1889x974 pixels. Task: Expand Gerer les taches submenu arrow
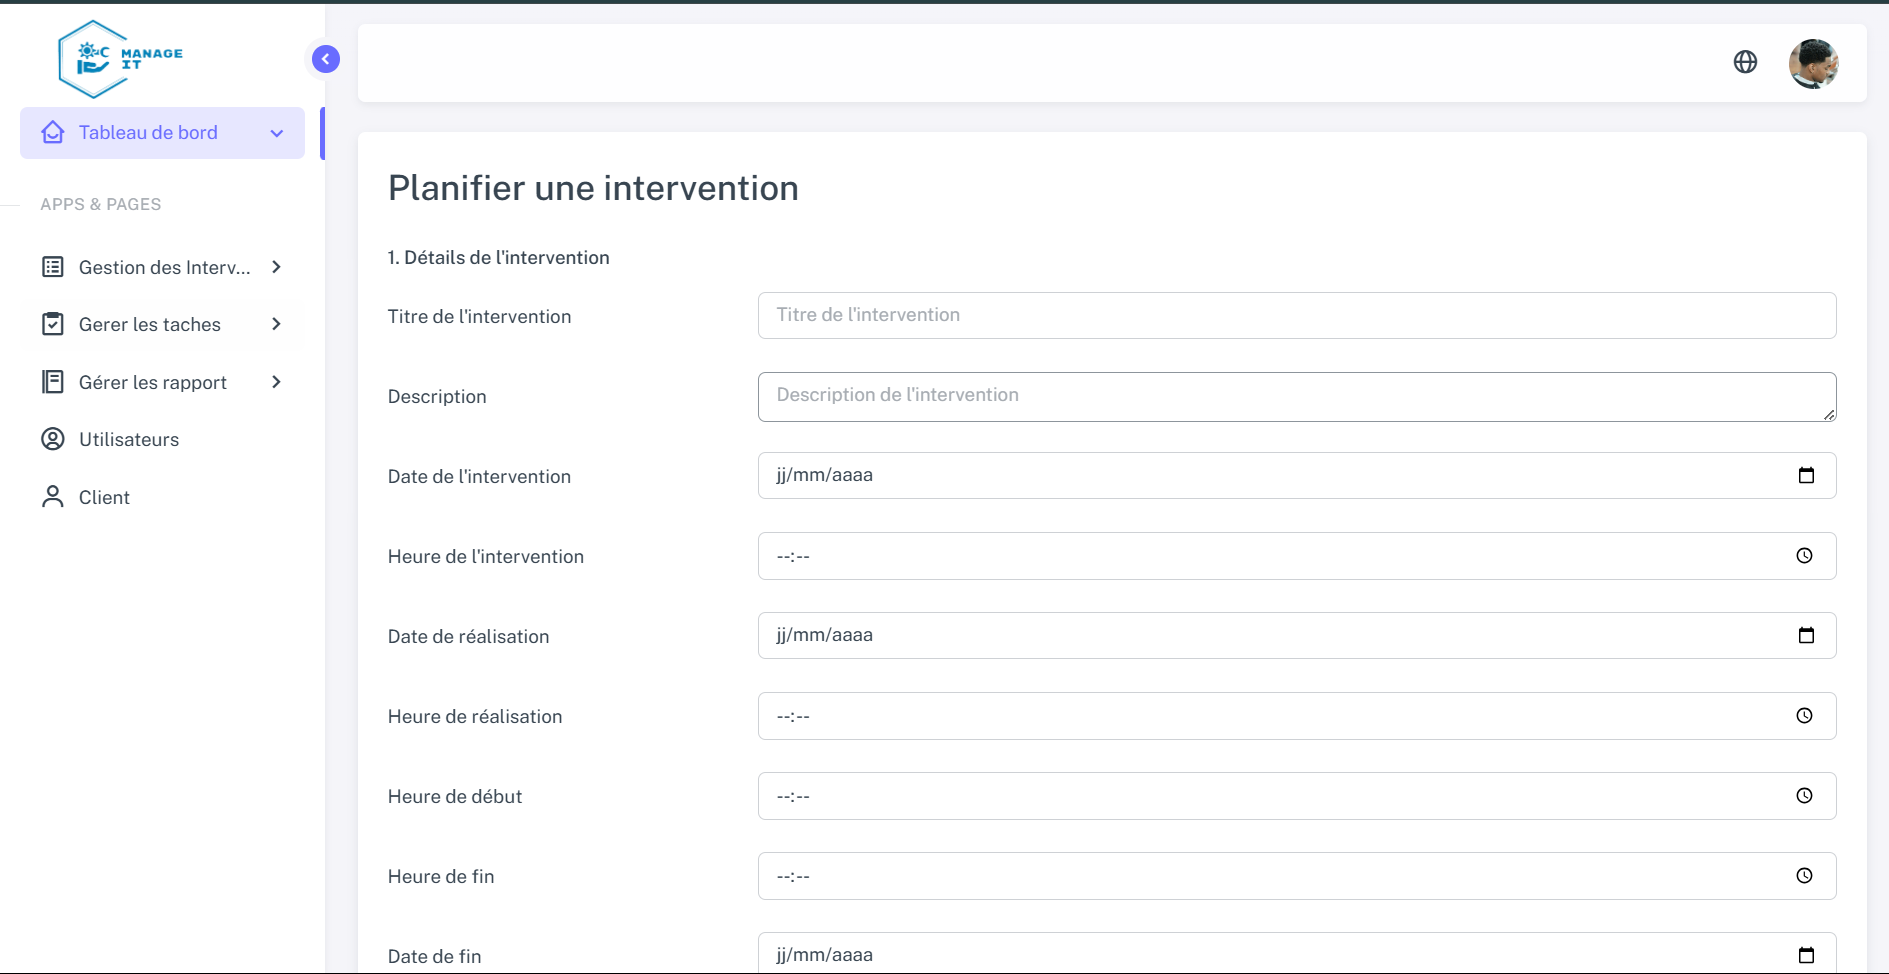tap(277, 324)
